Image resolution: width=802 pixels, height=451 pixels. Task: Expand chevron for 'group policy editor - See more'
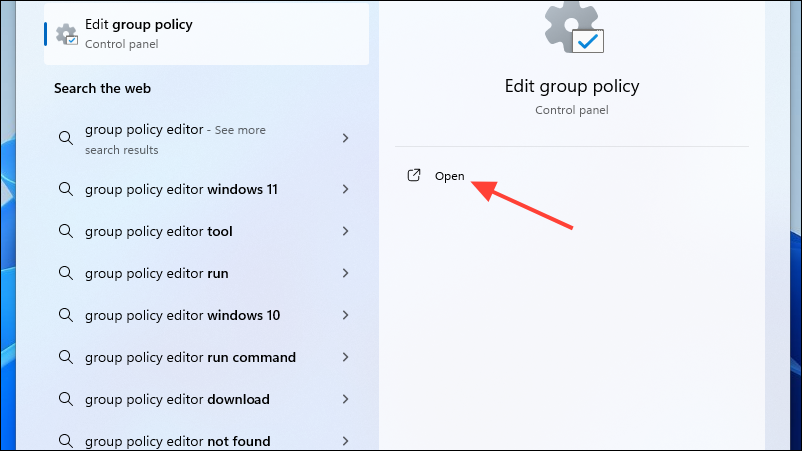point(346,138)
